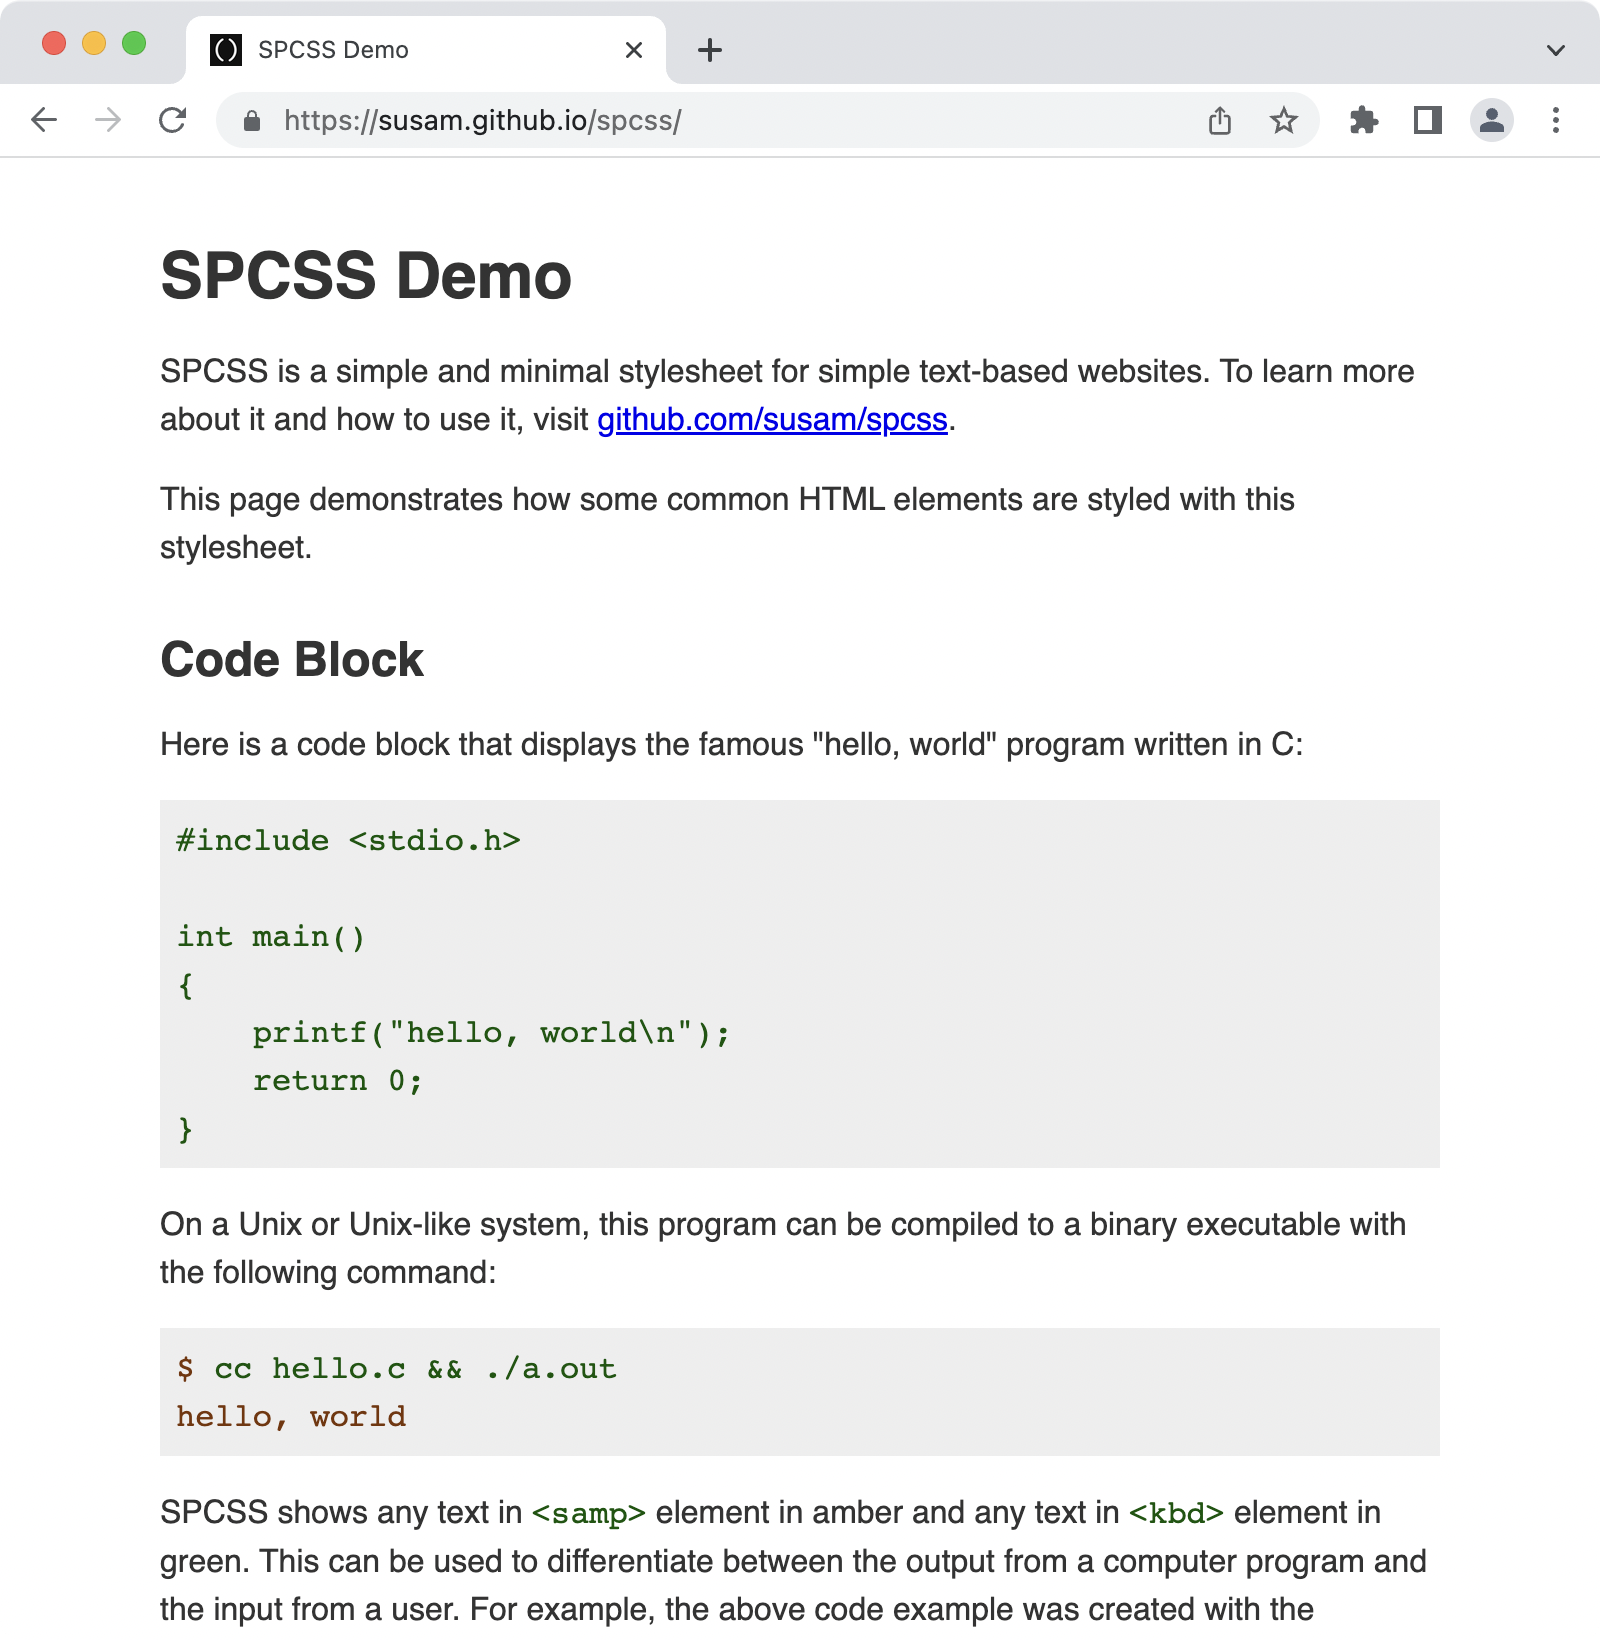Reload the SPCSS Demo page
Viewport: 1600px width, 1640px height.
coord(172,121)
